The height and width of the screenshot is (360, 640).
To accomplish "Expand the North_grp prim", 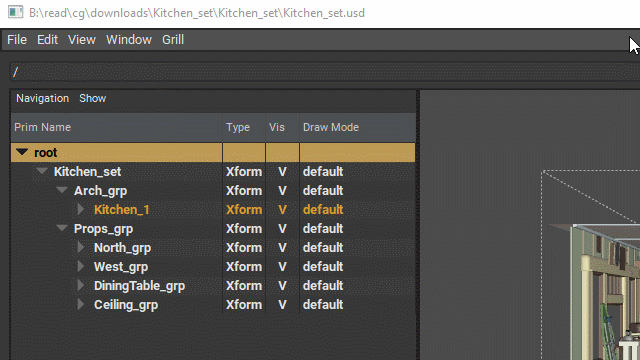I will pos(81,247).
